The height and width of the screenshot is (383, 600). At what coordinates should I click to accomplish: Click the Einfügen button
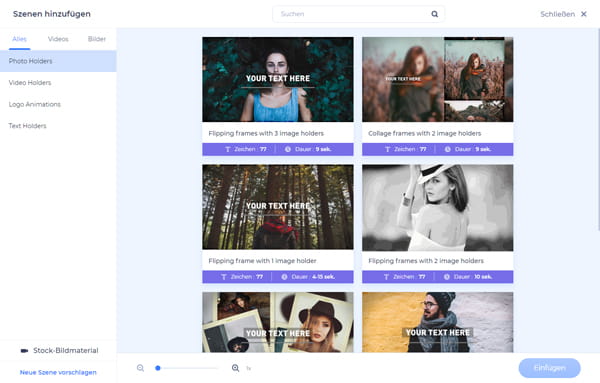click(549, 368)
